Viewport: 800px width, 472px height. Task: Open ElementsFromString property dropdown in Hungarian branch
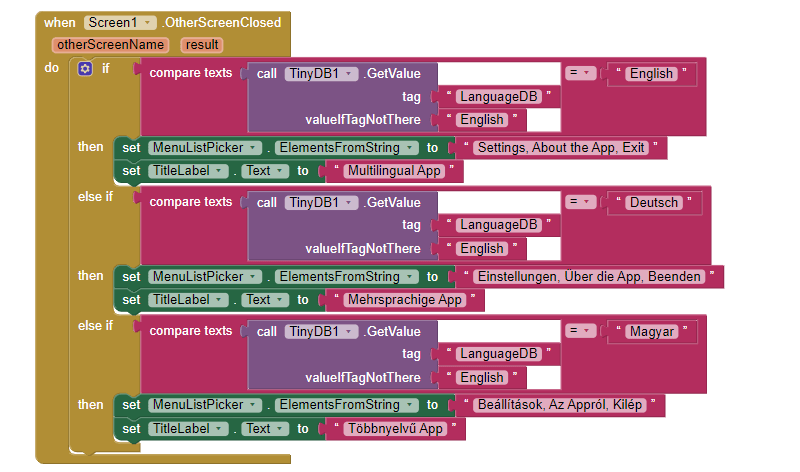pyautogui.click(x=346, y=405)
